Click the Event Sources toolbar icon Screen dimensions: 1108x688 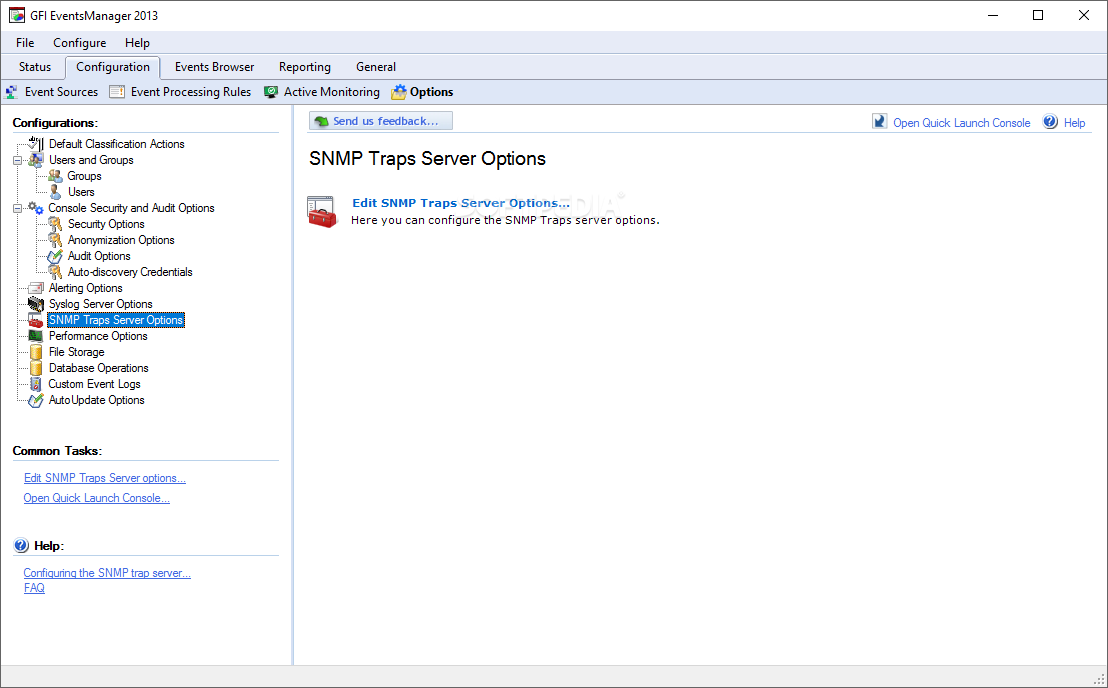tap(11, 92)
